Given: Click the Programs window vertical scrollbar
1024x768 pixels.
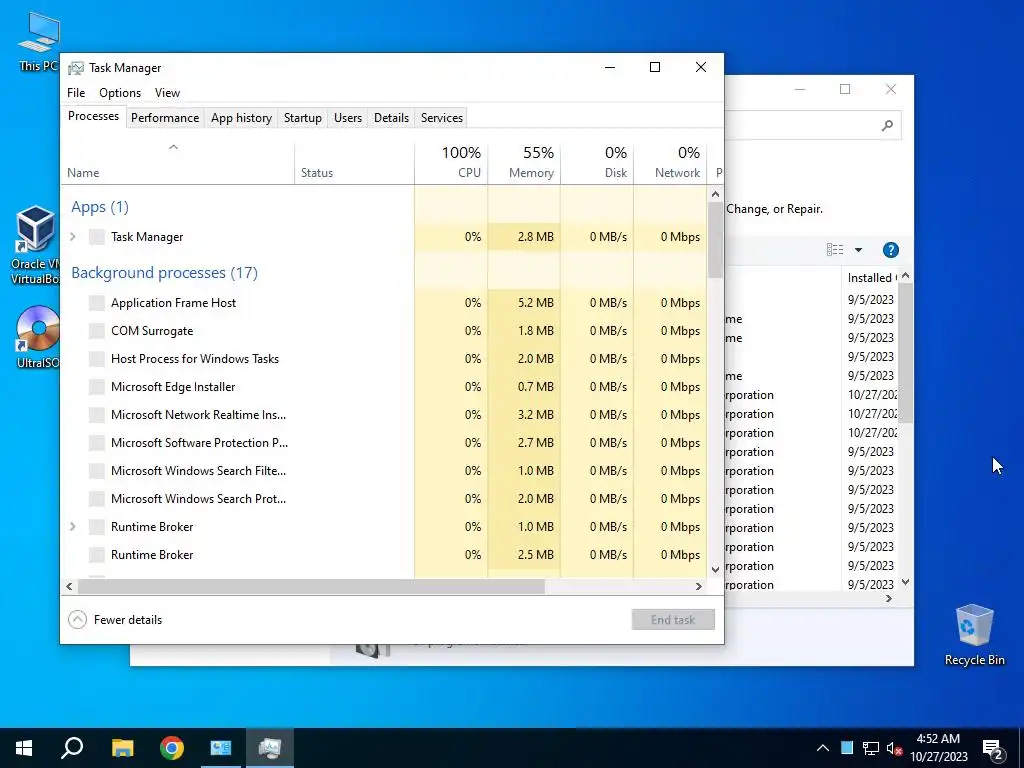Looking at the screenshot, I should [x=905, y=353].
